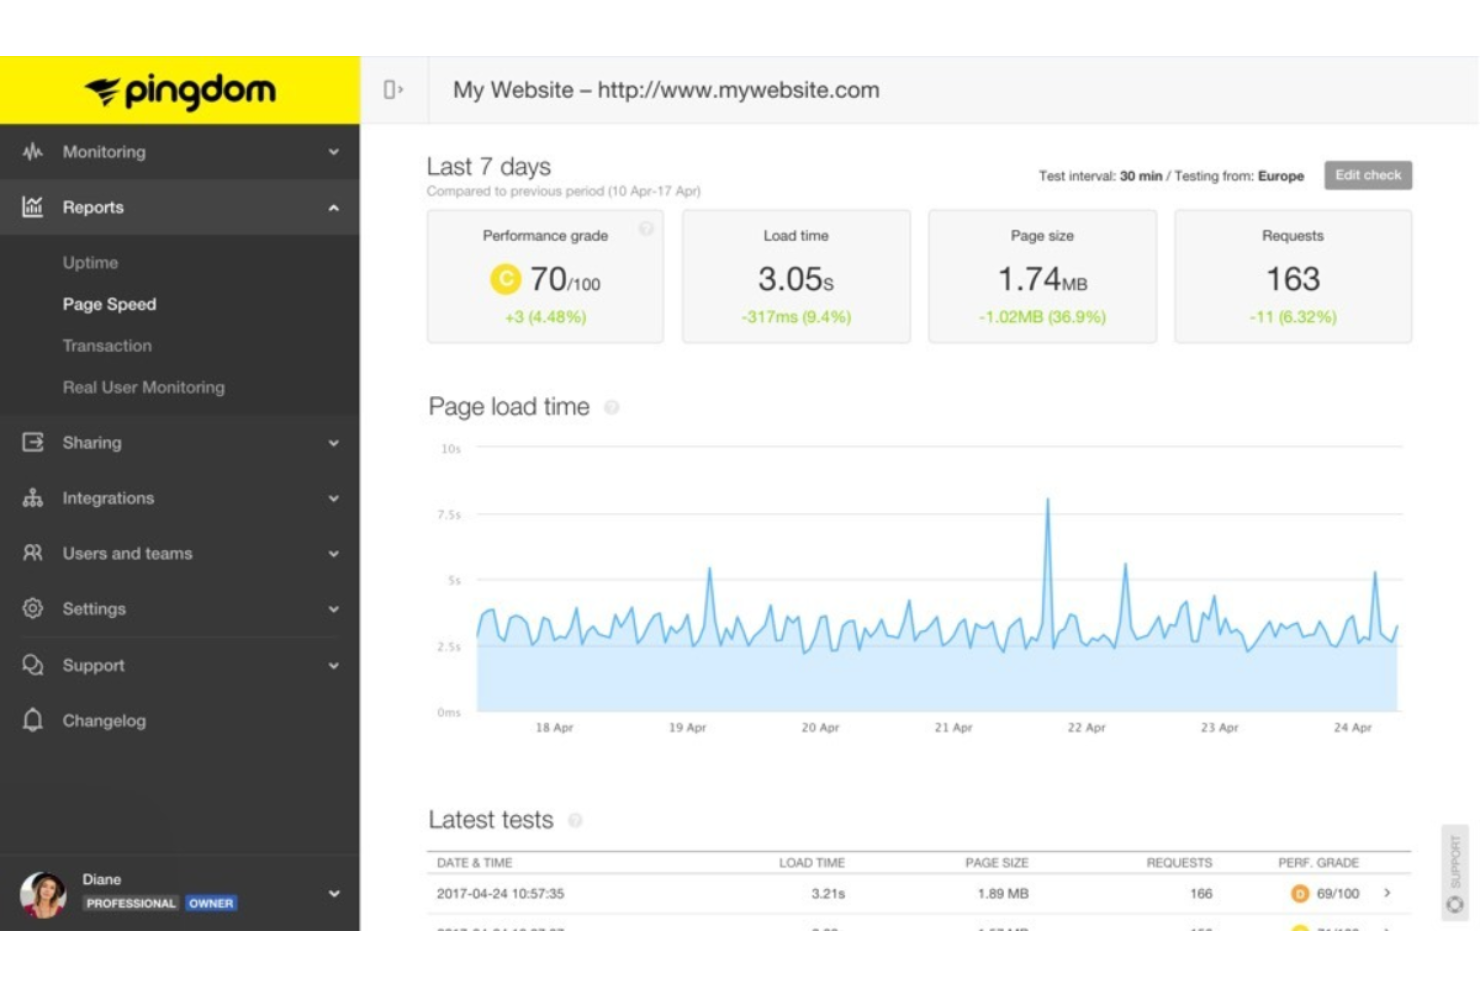Switch to the Uptime report
Screen dimensions: 1480x987
pos(90,262)
